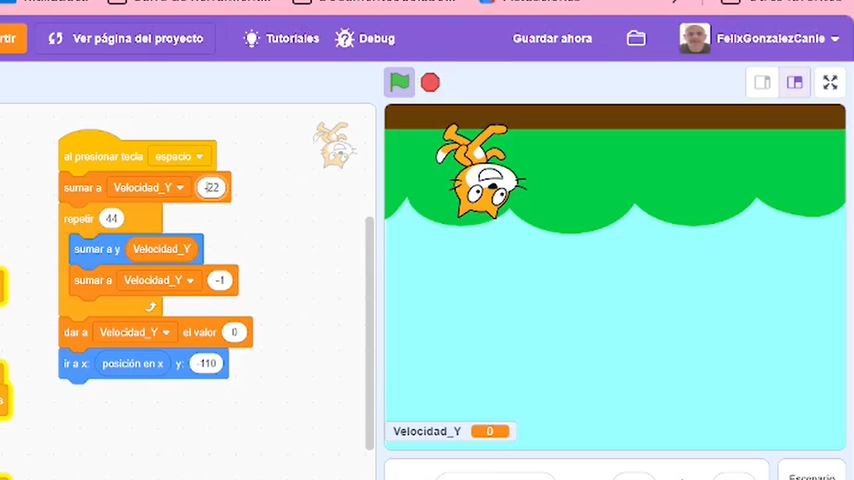Open Velocidad_Y dropdown in first sumar block
Screen dimensions: 854x480
[149, 188]
